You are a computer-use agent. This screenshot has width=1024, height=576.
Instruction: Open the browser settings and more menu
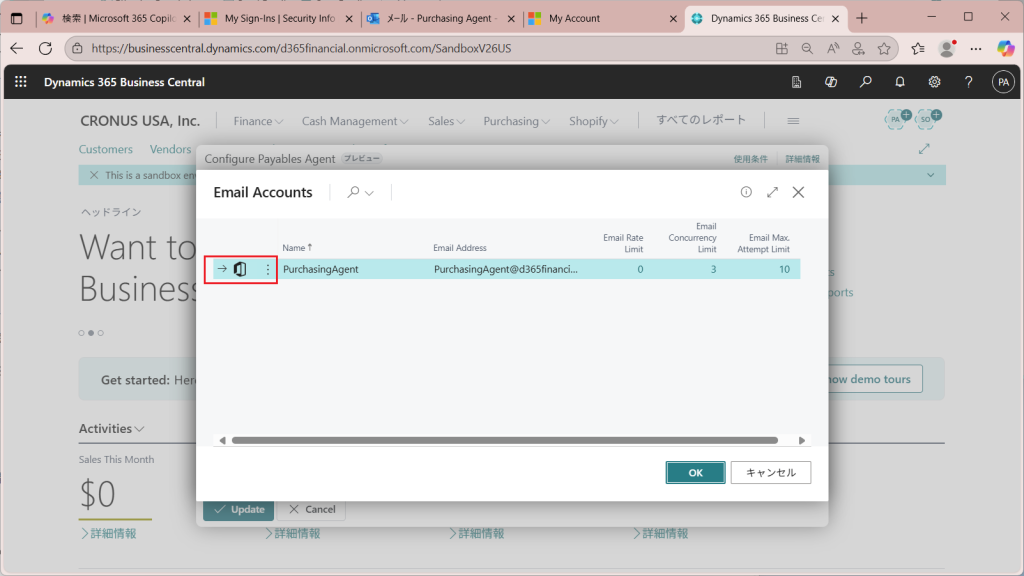(x=976, y=48)
